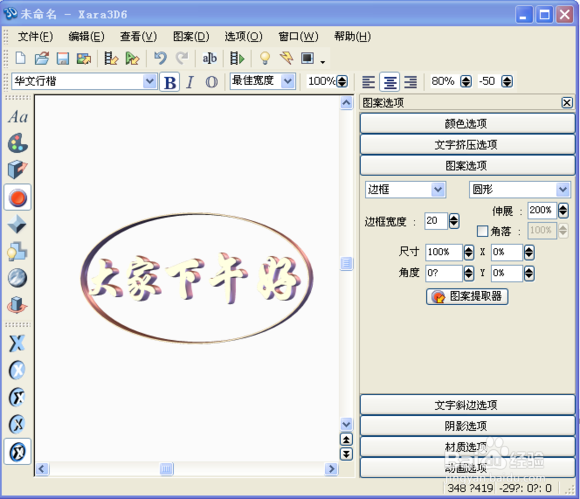The width and height of the screenshot is (580, 499).
Task: Expand the 材质选项 panel
Action: pyautogui.click(x=468, y=447)
